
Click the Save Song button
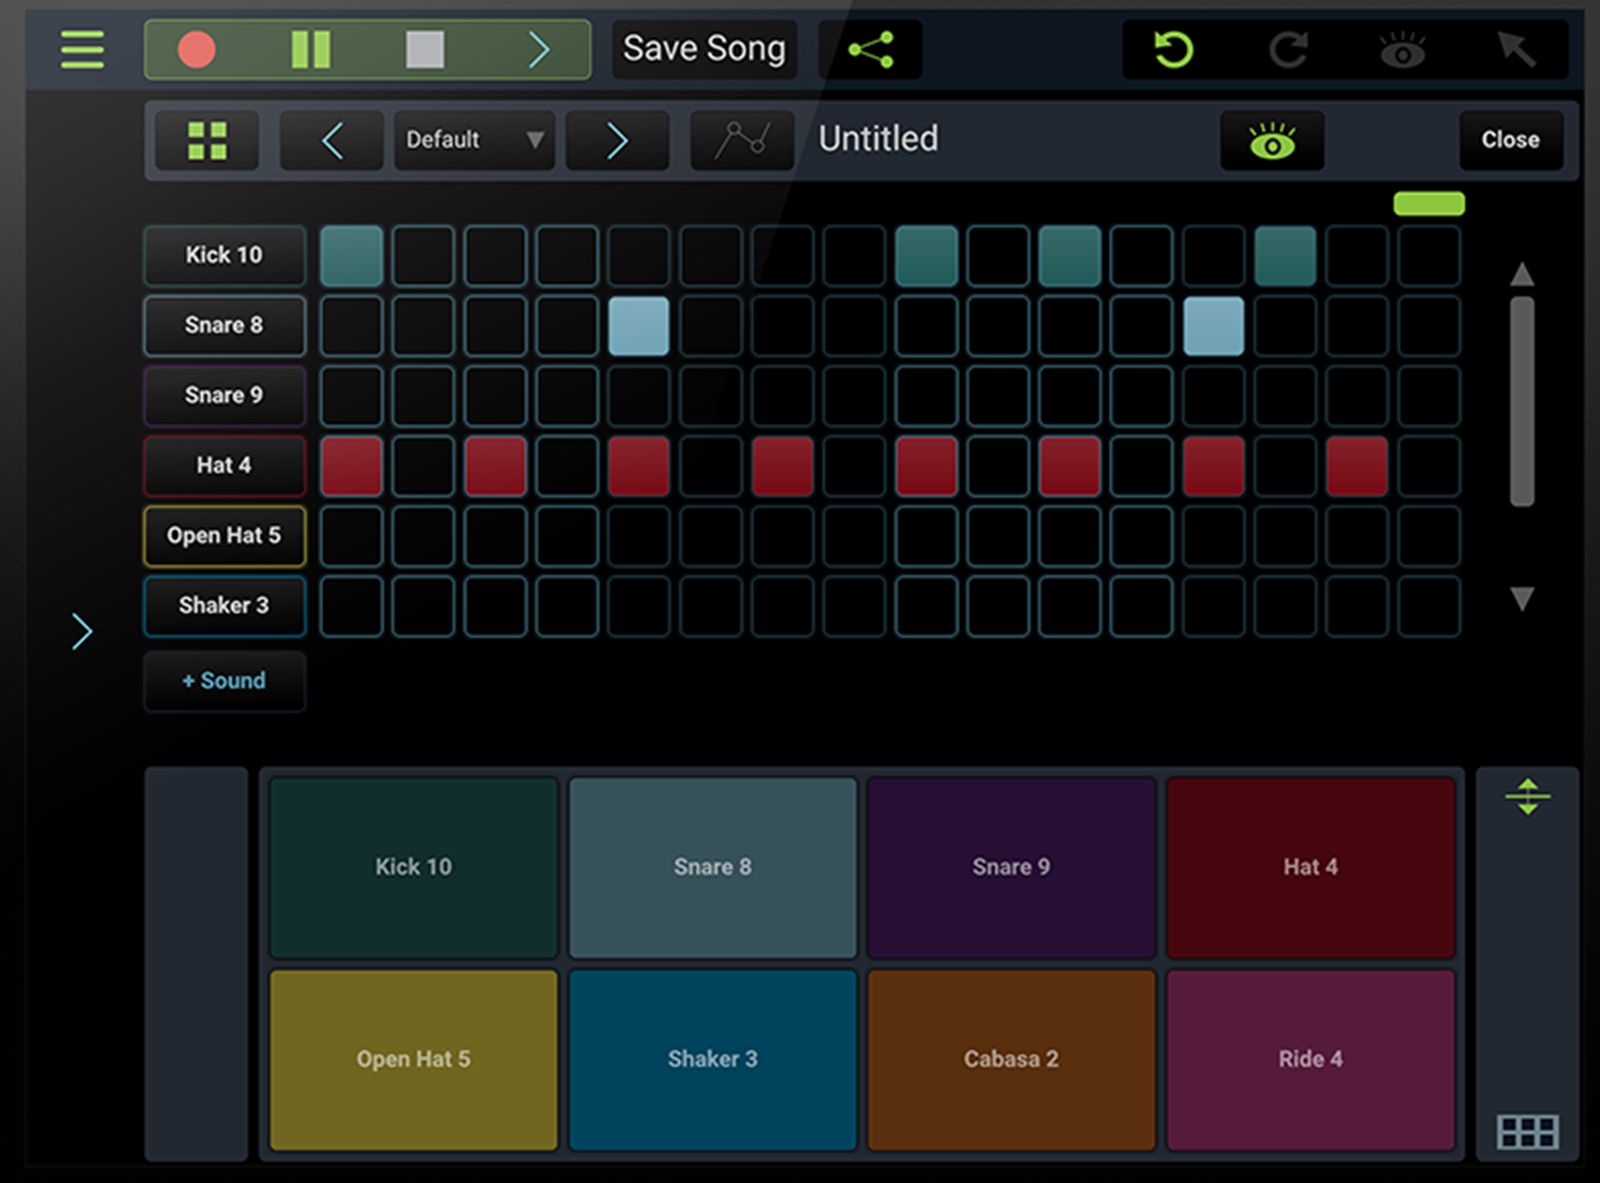pos(704,49)
